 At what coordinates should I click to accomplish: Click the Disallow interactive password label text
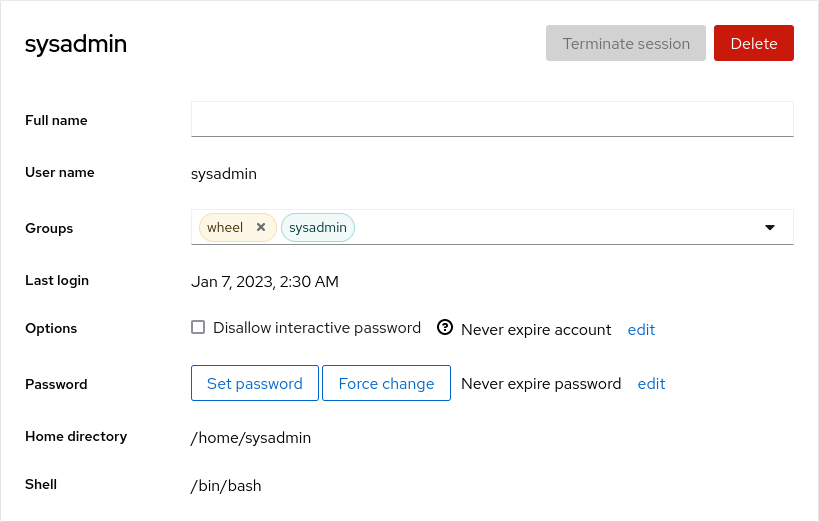click(x=317, y=328)
